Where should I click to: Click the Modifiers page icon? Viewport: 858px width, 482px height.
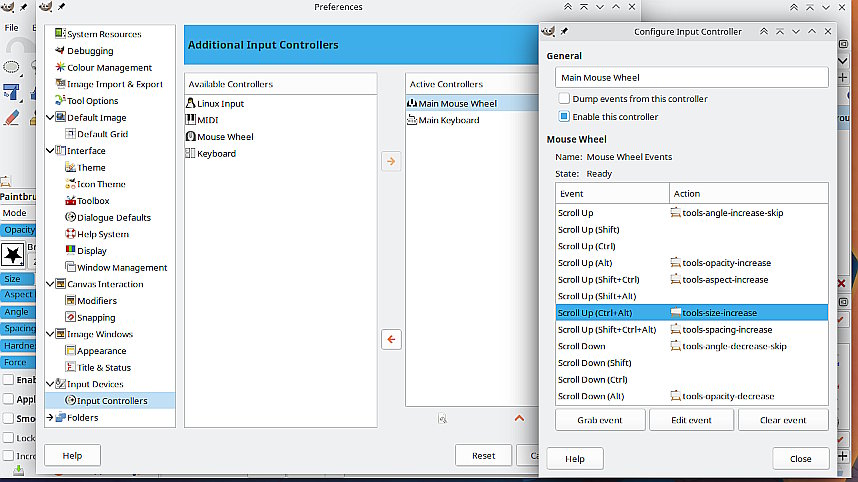tap(70, 300)
